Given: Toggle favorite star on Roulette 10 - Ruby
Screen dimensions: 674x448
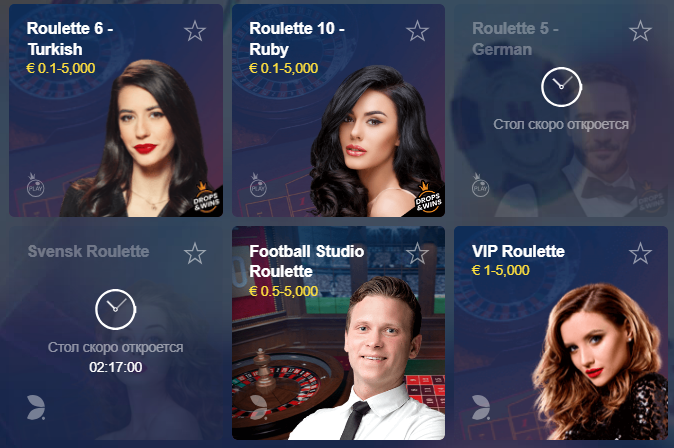Looking at the screenshot, I should pyautogui.click(x=417, y=31).
